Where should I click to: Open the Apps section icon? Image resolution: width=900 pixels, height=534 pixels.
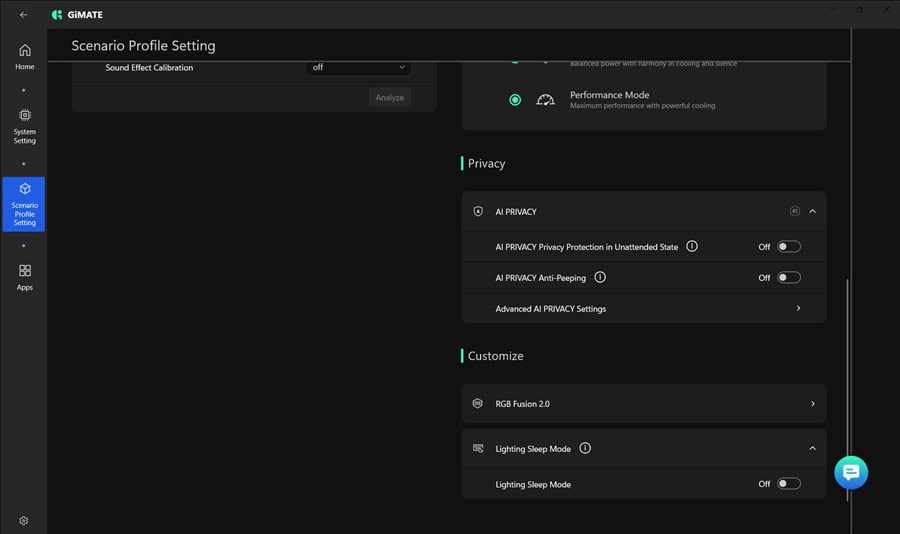point(24,276)
